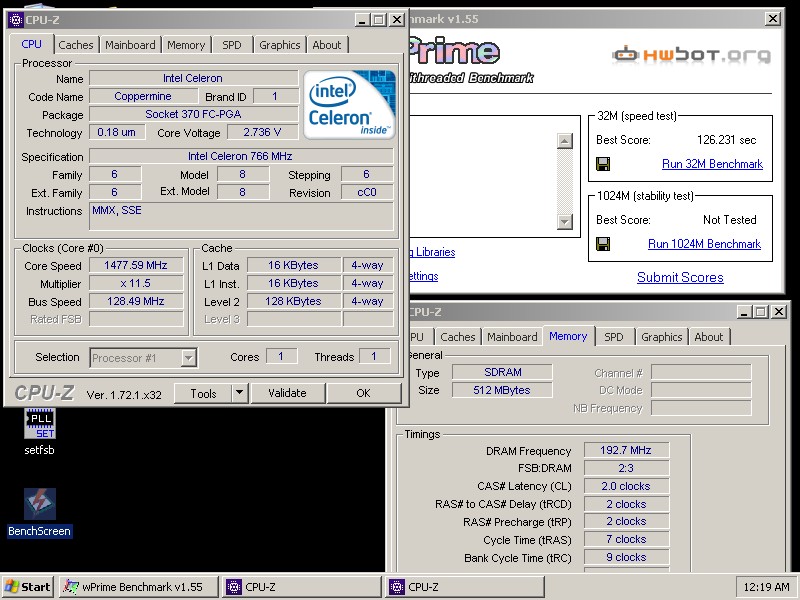The width and height of the screenshot is (800, 600).
Task: Click the wPrime log scrollbar track
Action: 565,181
